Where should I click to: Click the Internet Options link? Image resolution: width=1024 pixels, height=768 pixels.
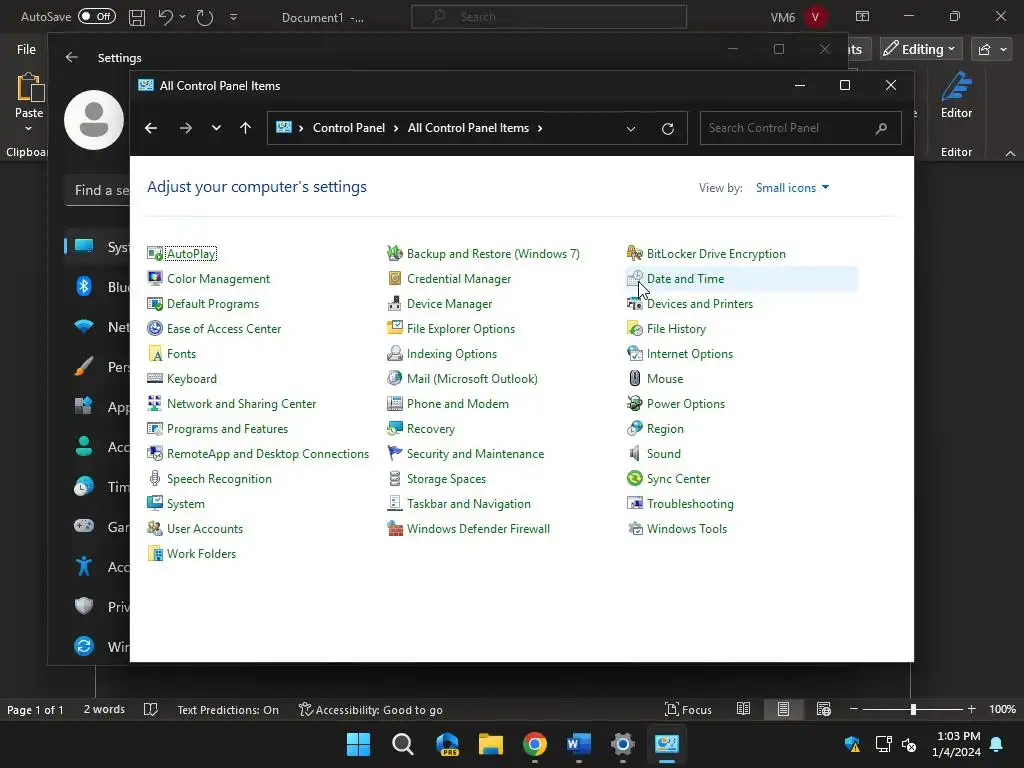coord(690,353)
